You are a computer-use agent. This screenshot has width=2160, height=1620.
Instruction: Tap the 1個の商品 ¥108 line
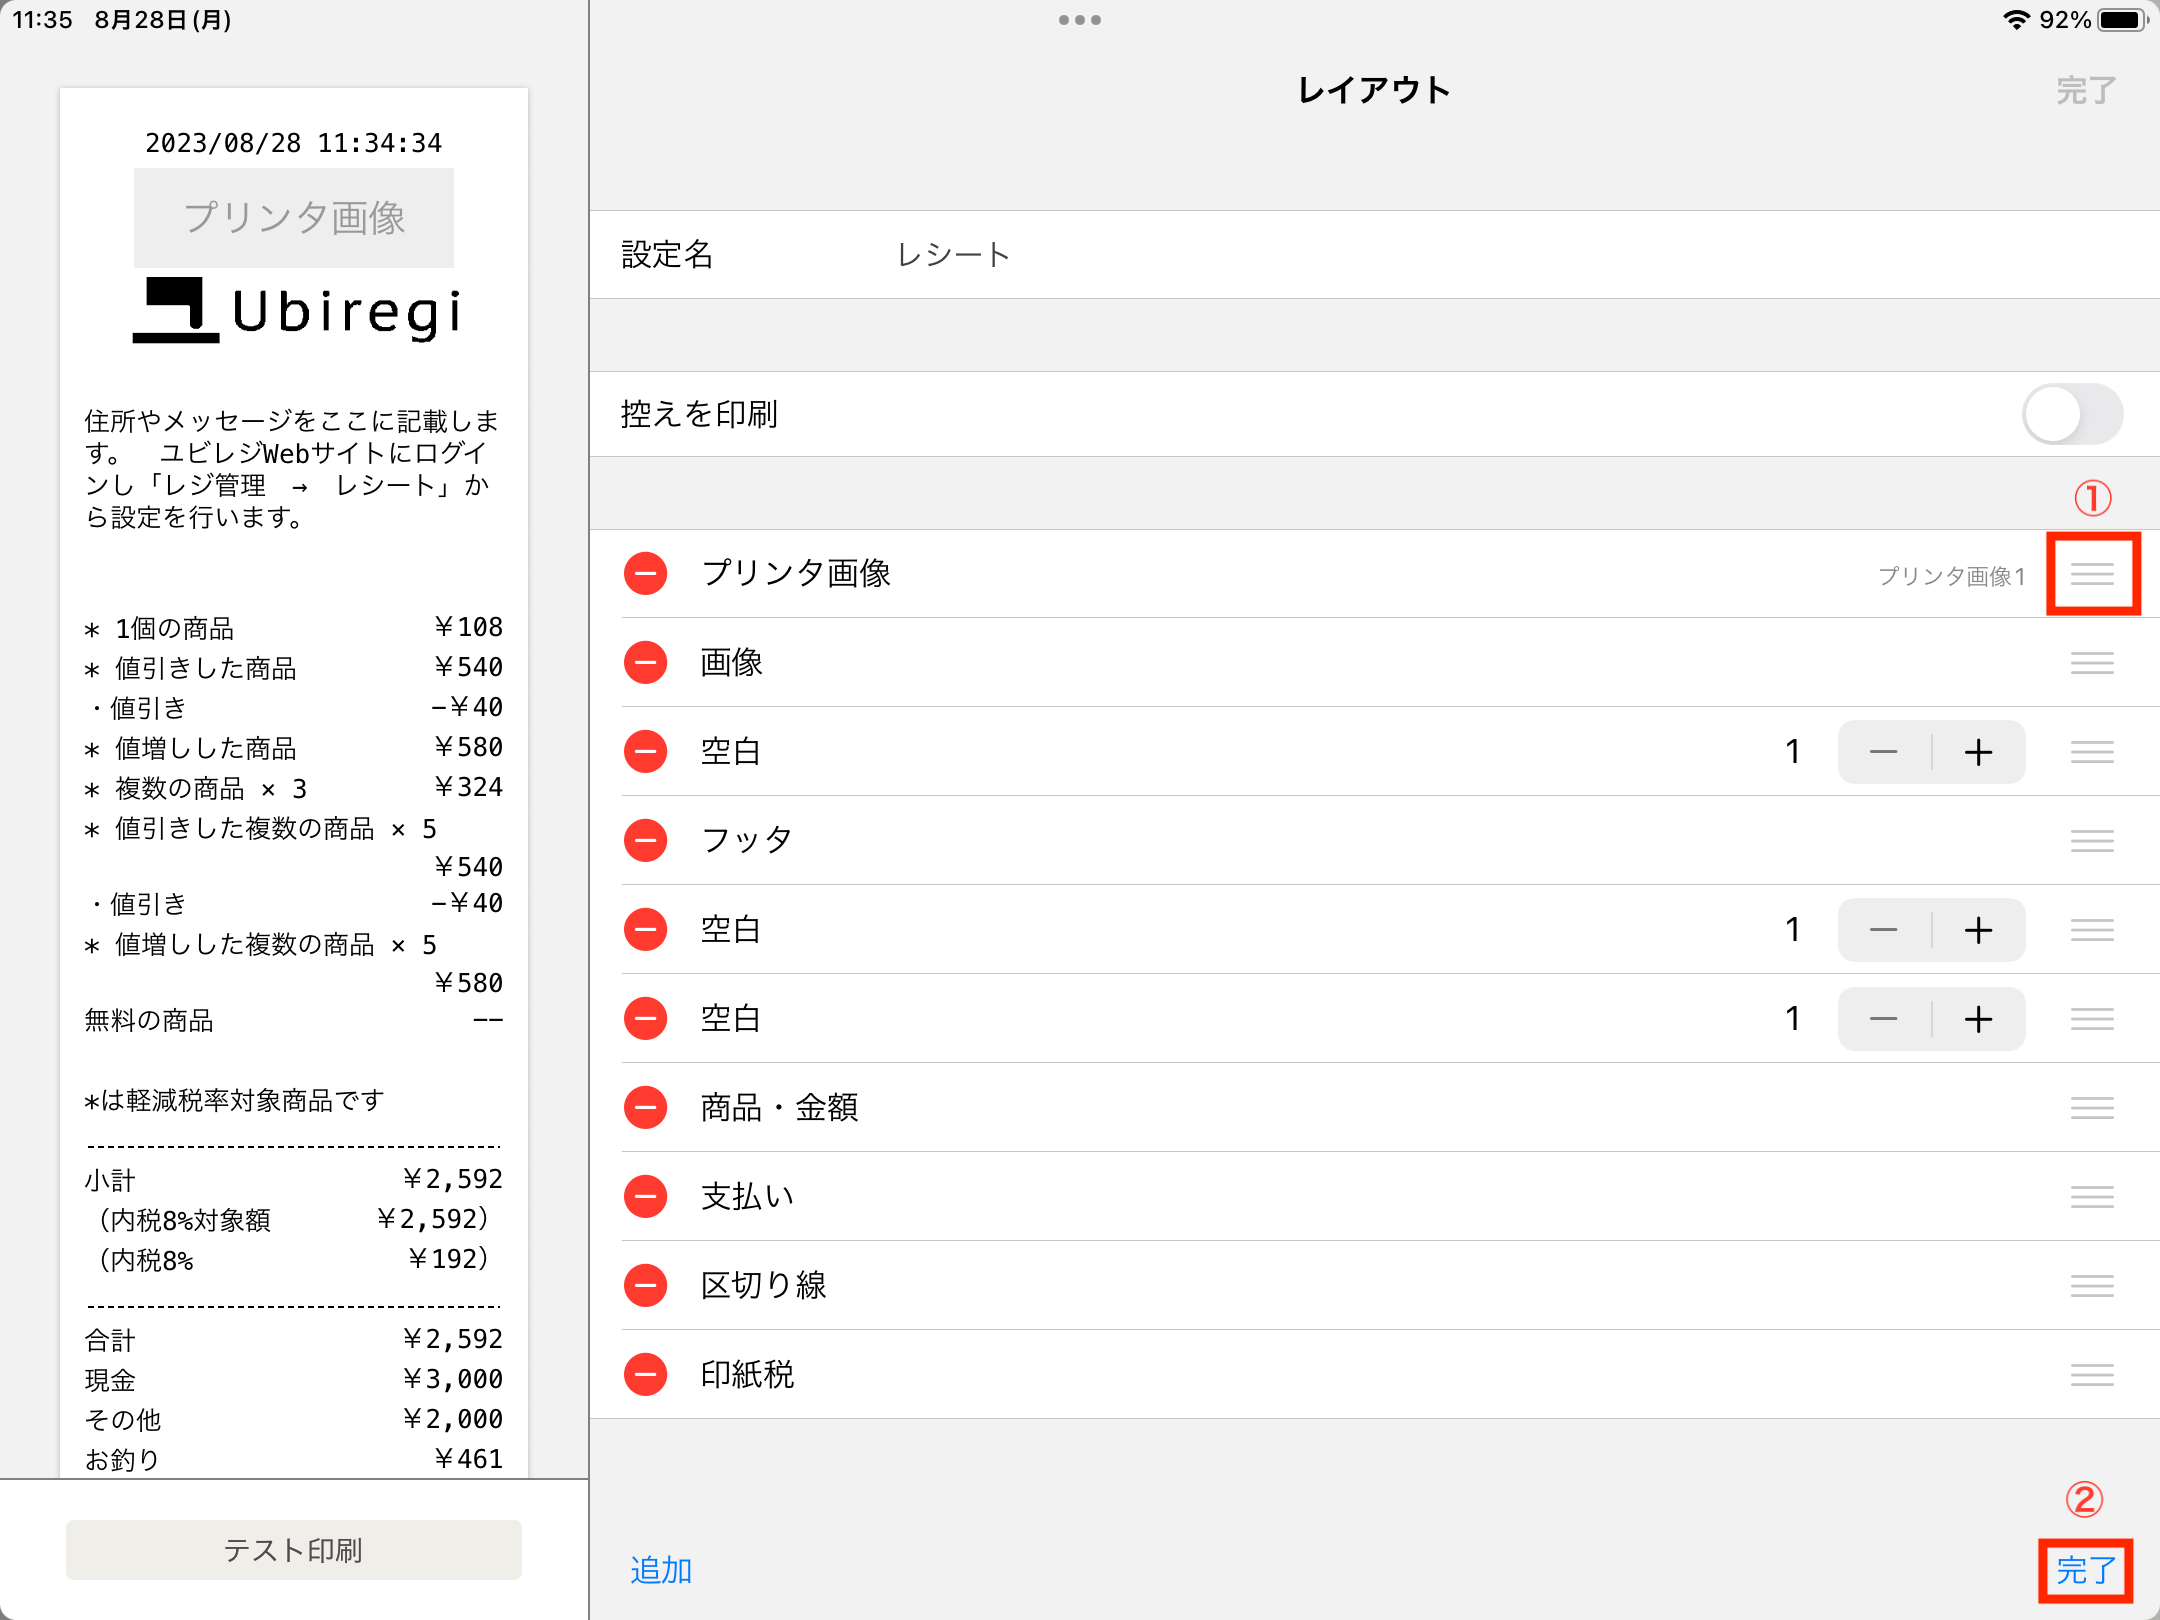[294, 628]
